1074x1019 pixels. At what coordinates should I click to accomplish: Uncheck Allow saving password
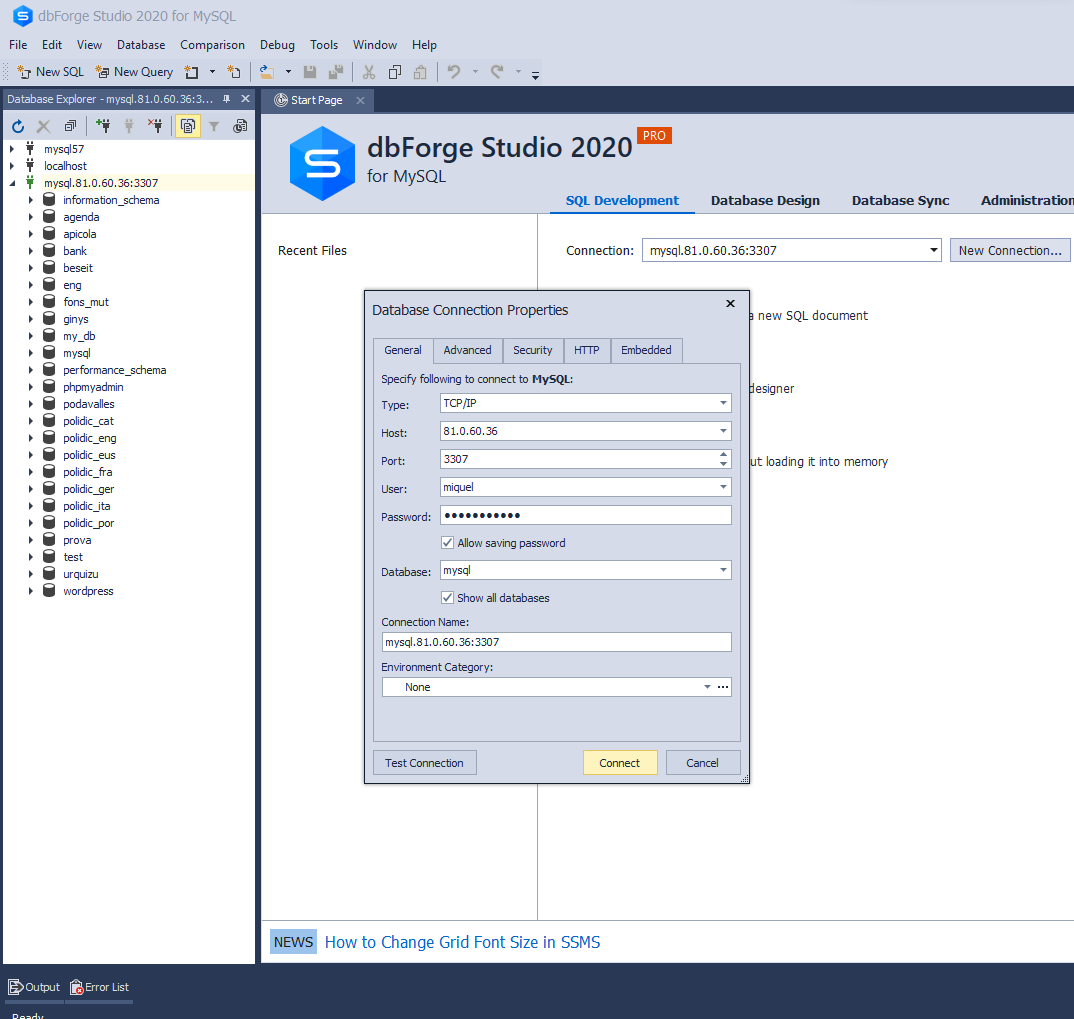pos(449,543)
